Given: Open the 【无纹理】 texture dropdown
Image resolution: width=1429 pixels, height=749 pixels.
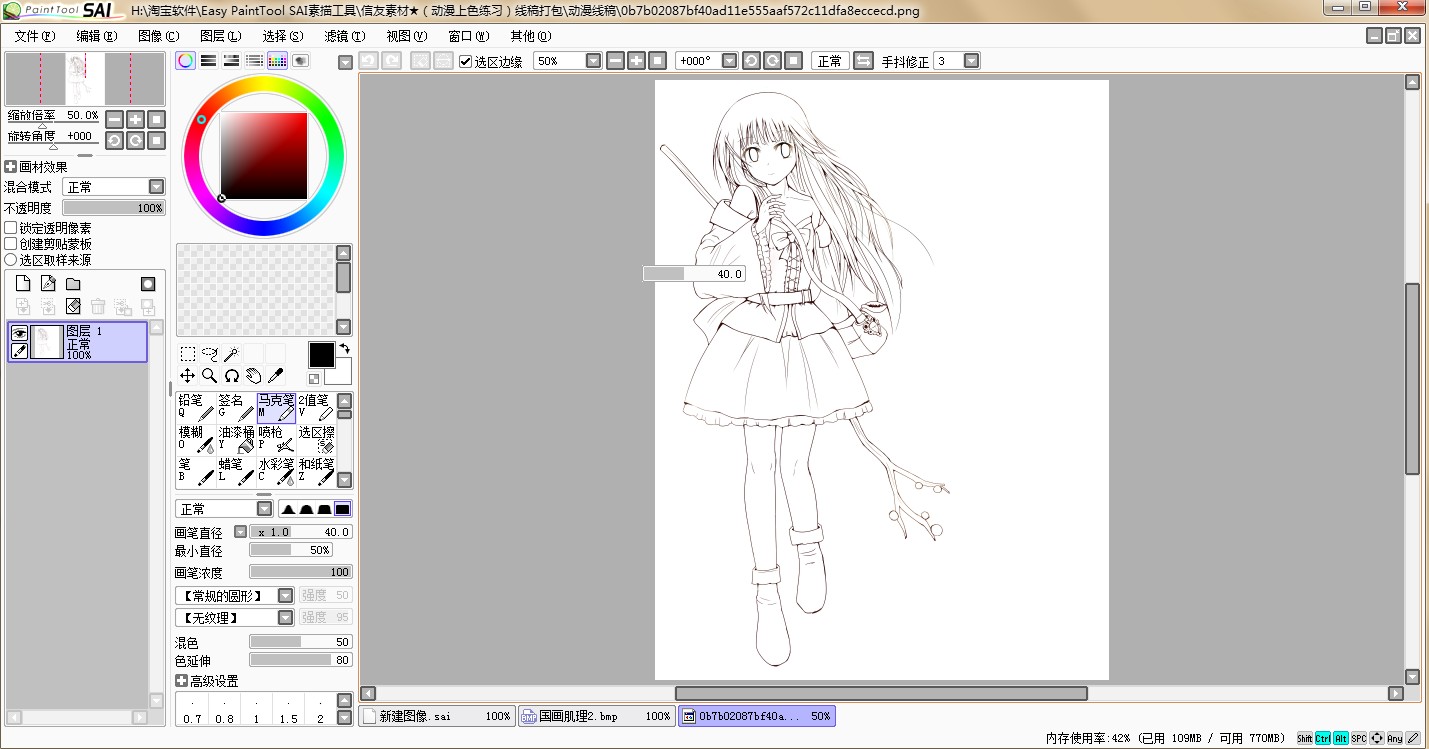Looking at the screenshot, I should [x=235, y=617].
